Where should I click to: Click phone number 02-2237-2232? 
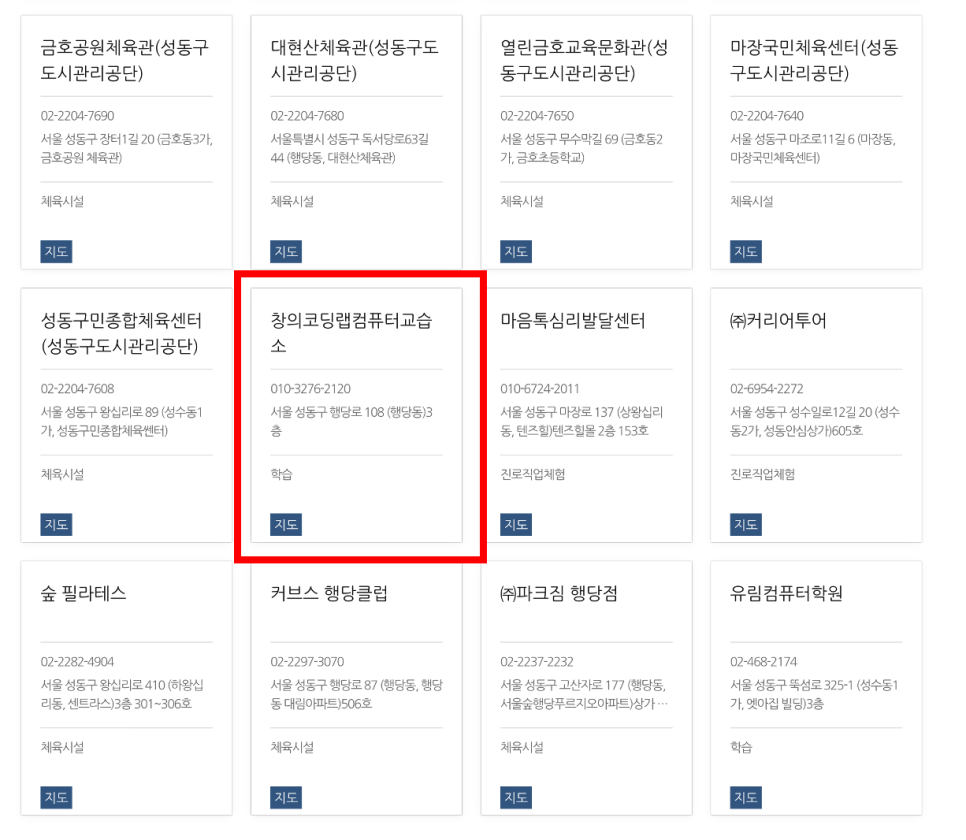(x=537, y=662)
